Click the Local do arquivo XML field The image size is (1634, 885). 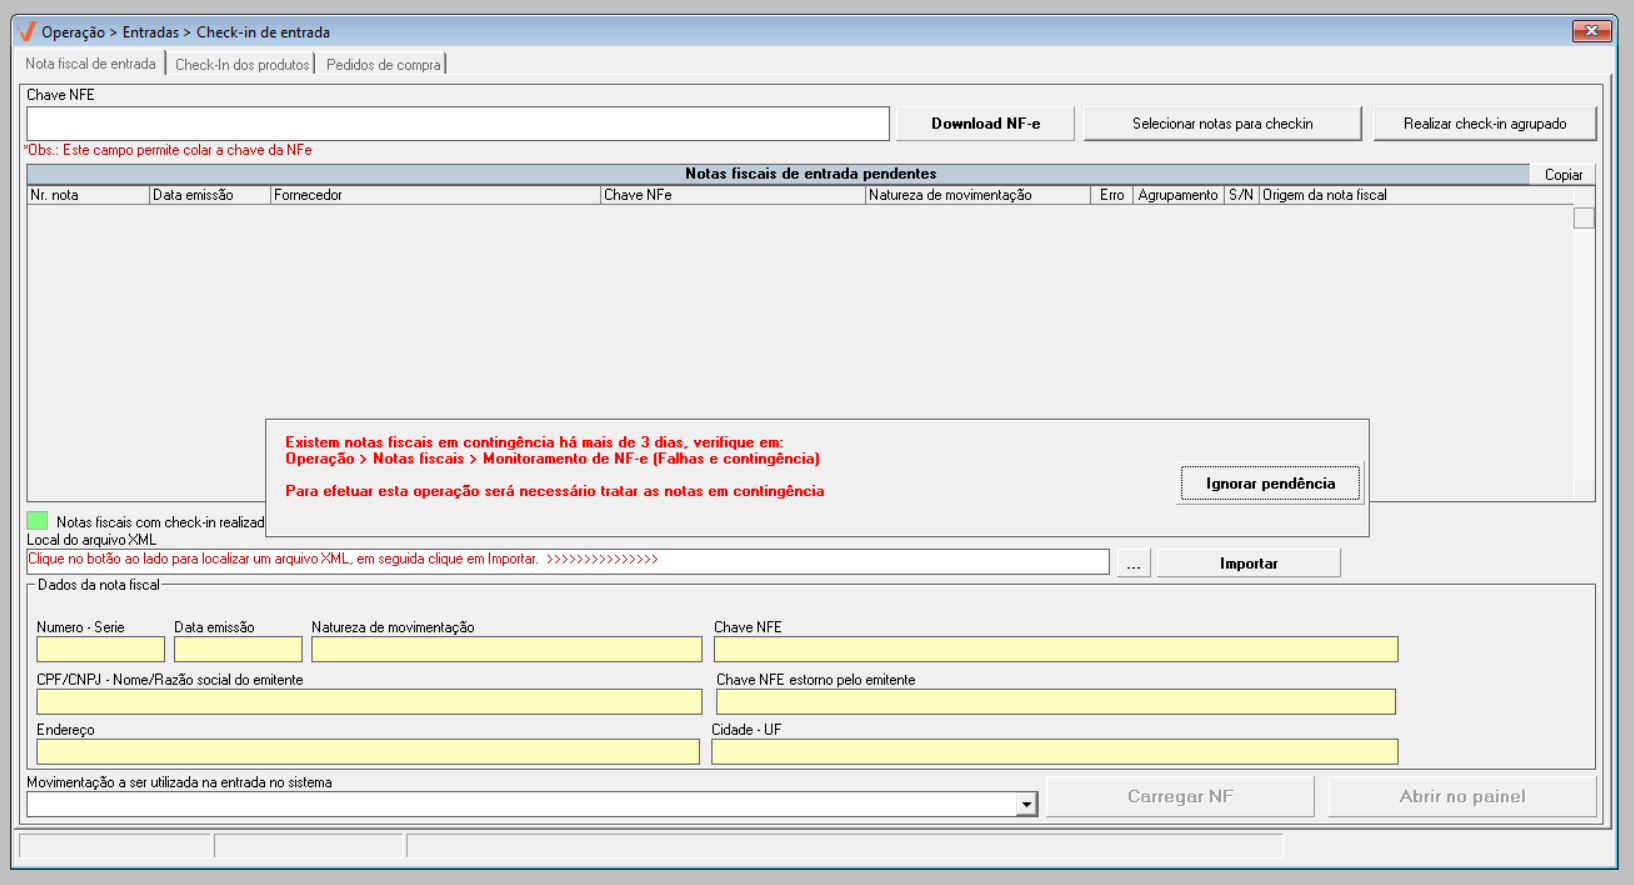pyautogui.click(x=568, y=562)
